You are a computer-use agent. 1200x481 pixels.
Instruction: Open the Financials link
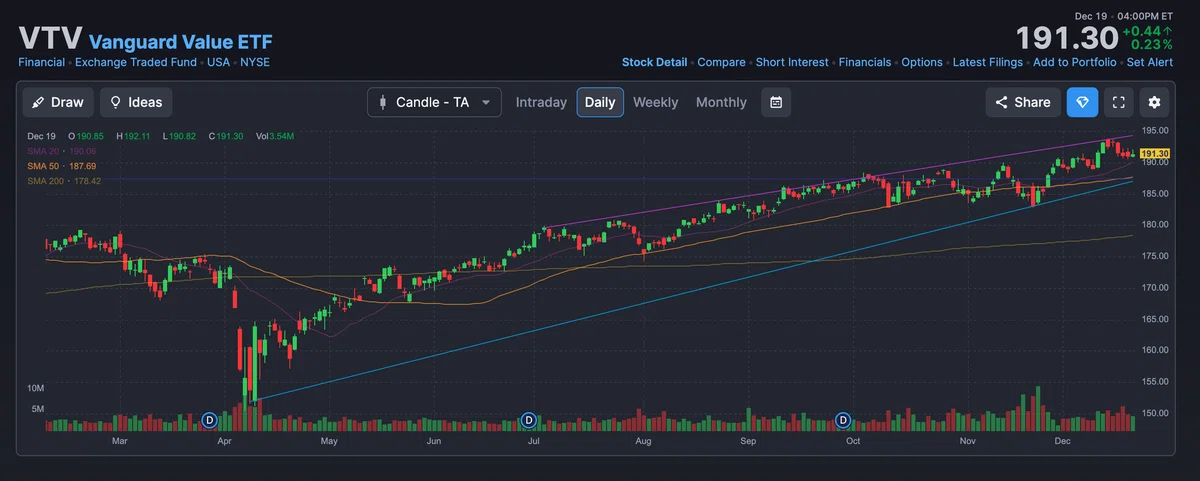click(x=865, y=62)
